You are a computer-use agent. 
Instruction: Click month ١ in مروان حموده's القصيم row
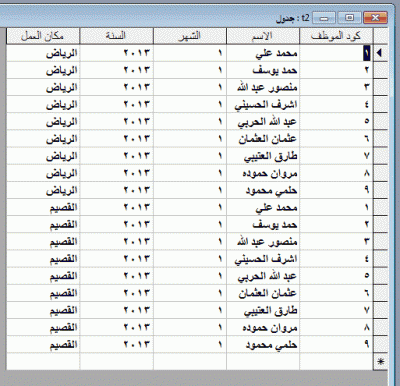(190, 328)
